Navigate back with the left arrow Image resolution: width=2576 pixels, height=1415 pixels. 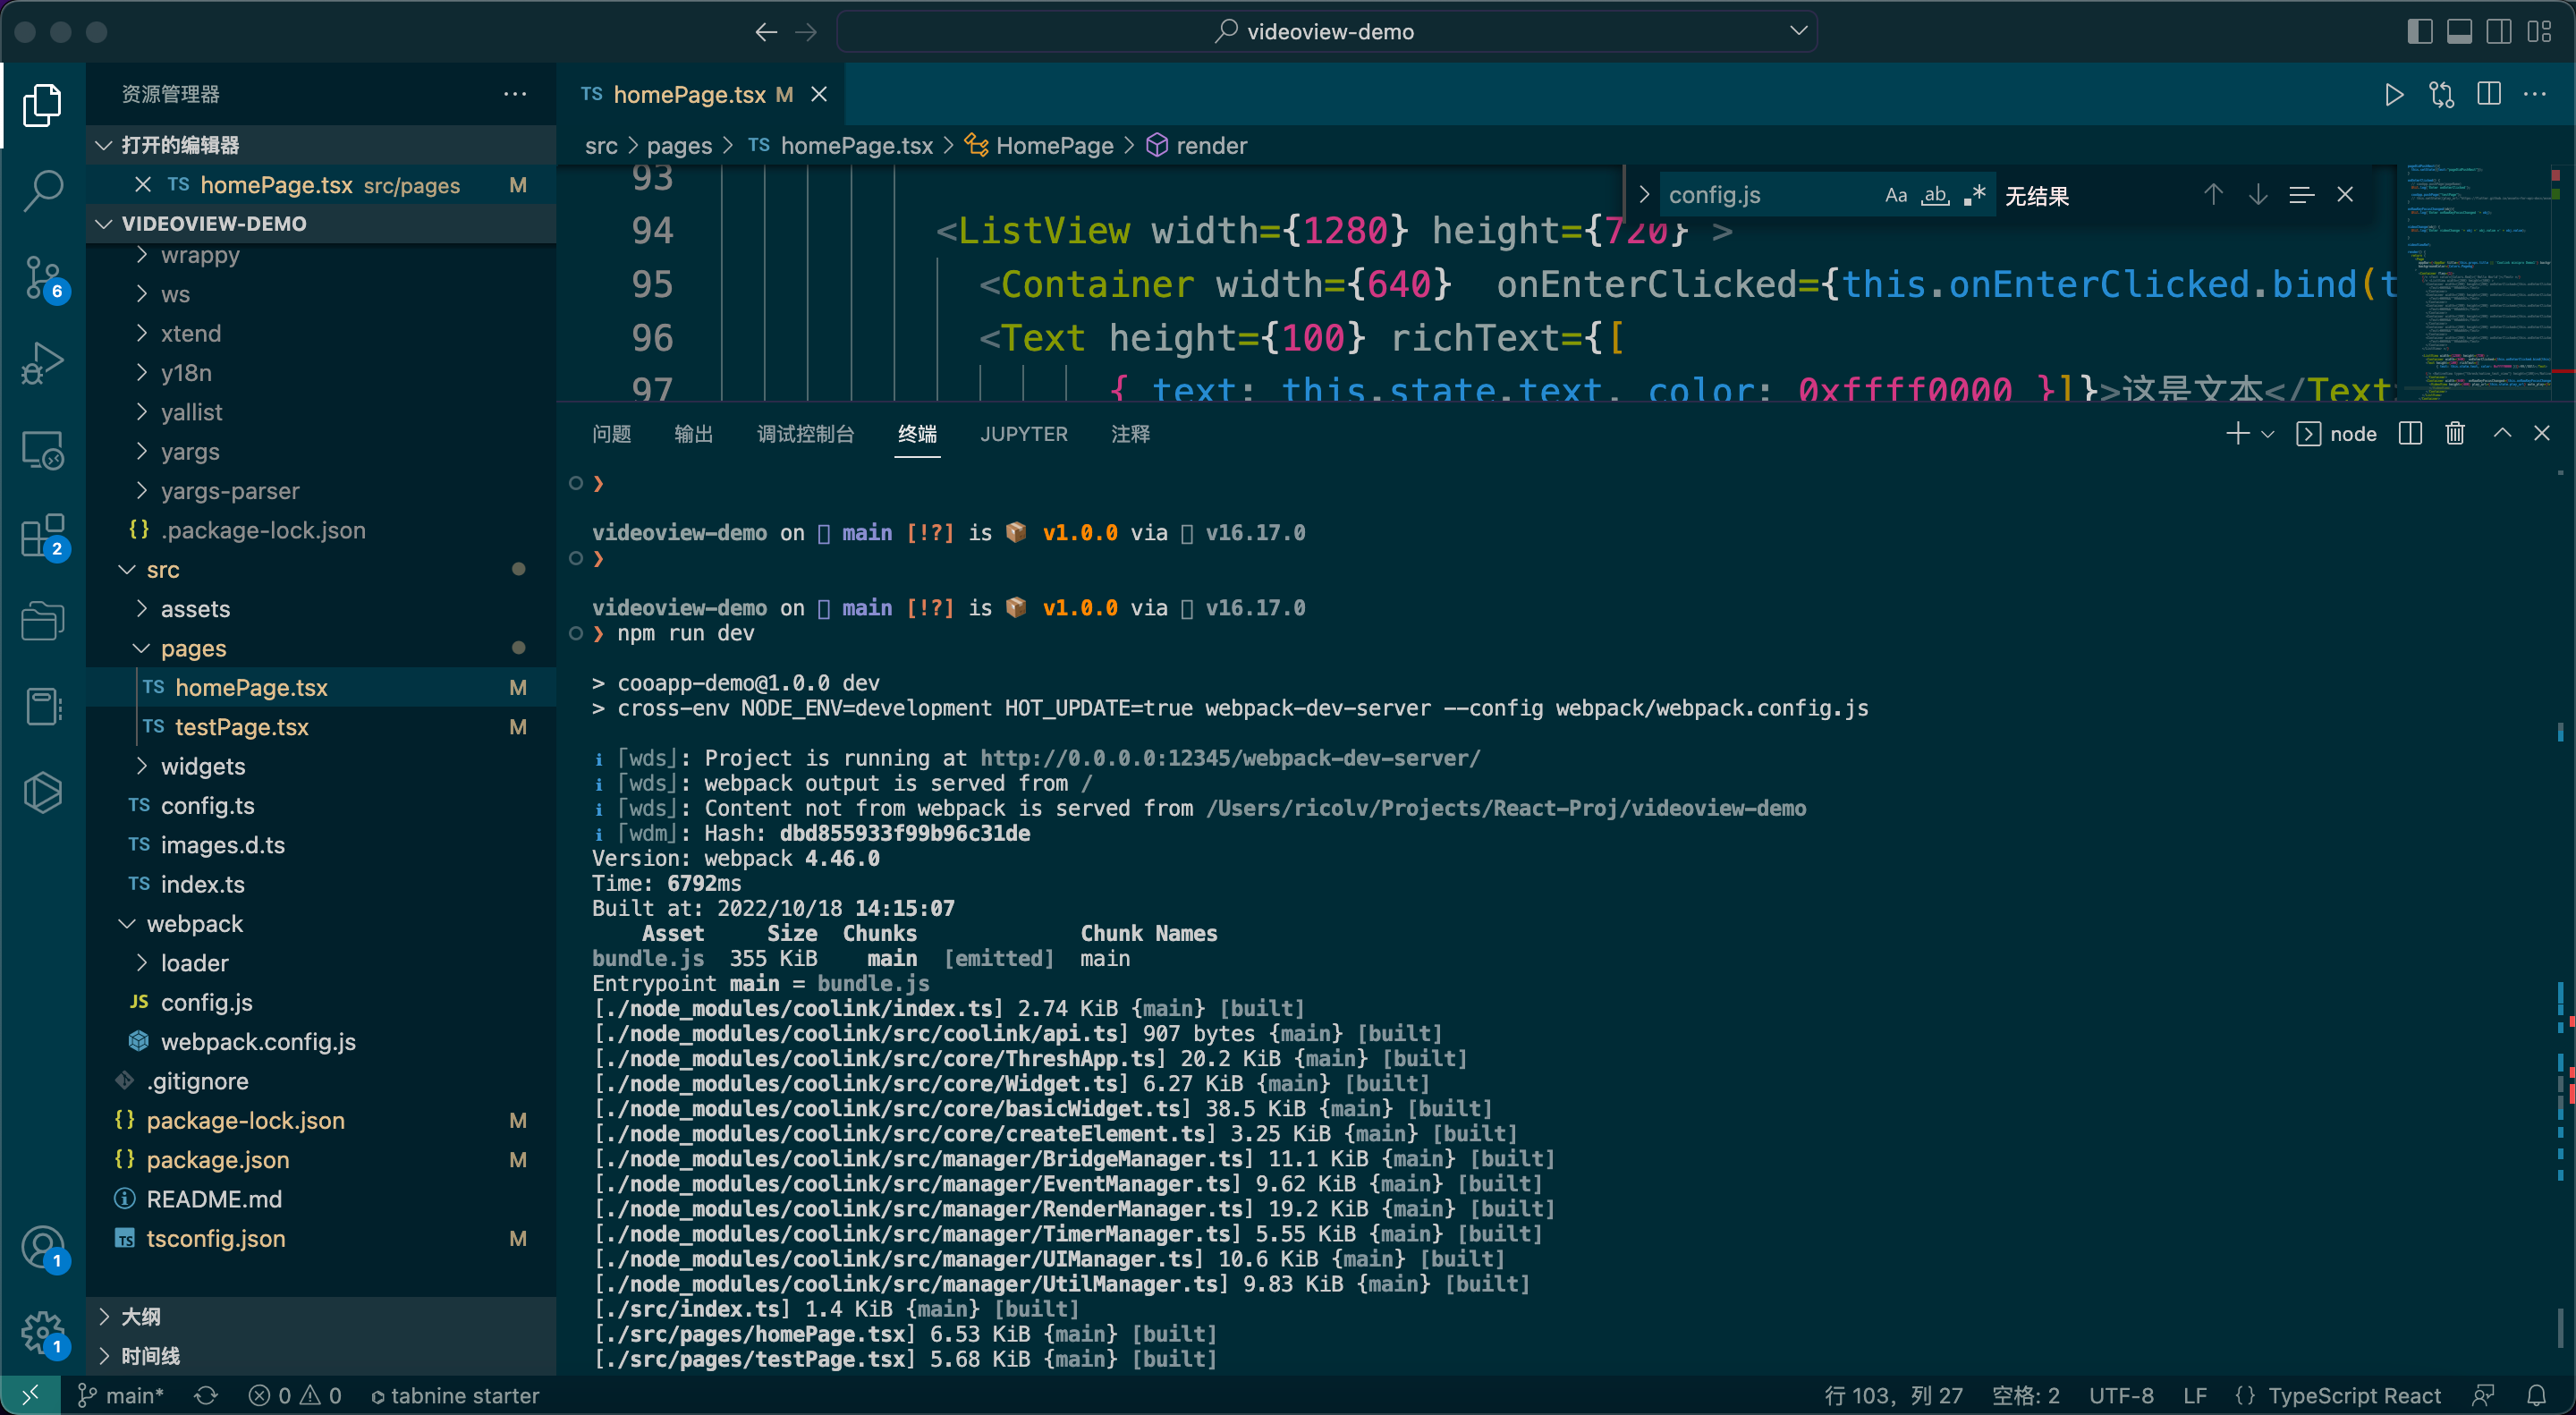[x=766, y=32]
